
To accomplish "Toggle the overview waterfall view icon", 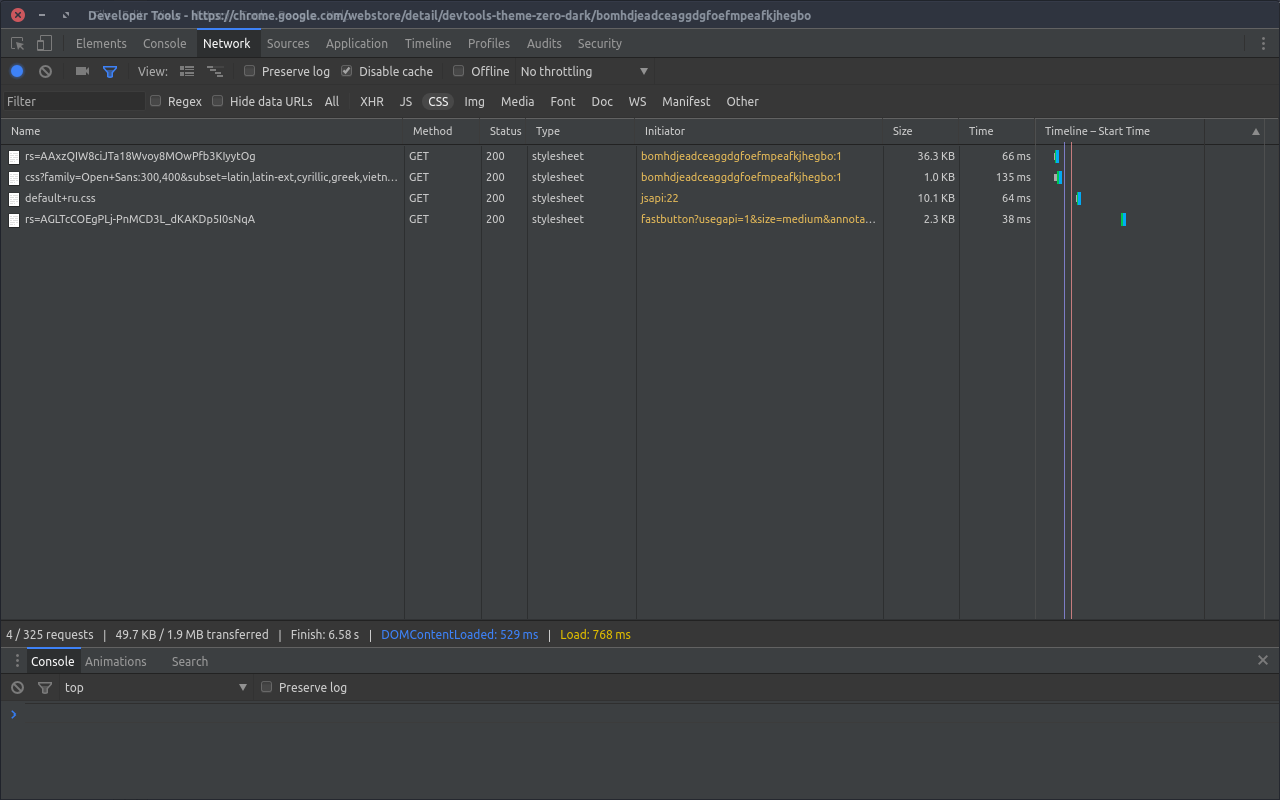I will coord(215,71).
